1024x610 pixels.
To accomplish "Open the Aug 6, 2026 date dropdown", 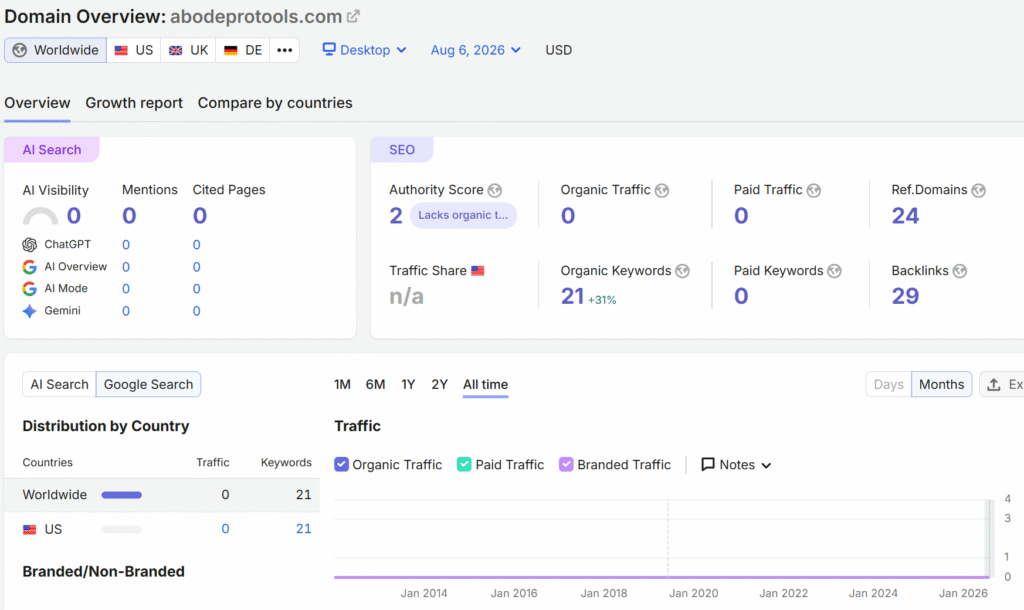I will 475,50.
